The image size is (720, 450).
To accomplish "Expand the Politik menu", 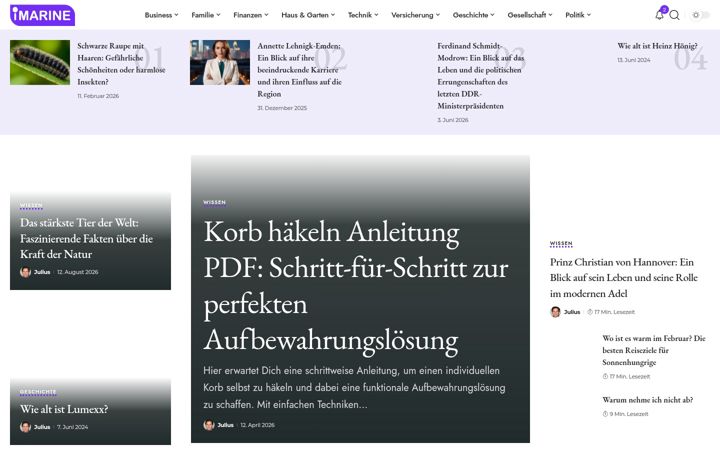I will point(578,15).
